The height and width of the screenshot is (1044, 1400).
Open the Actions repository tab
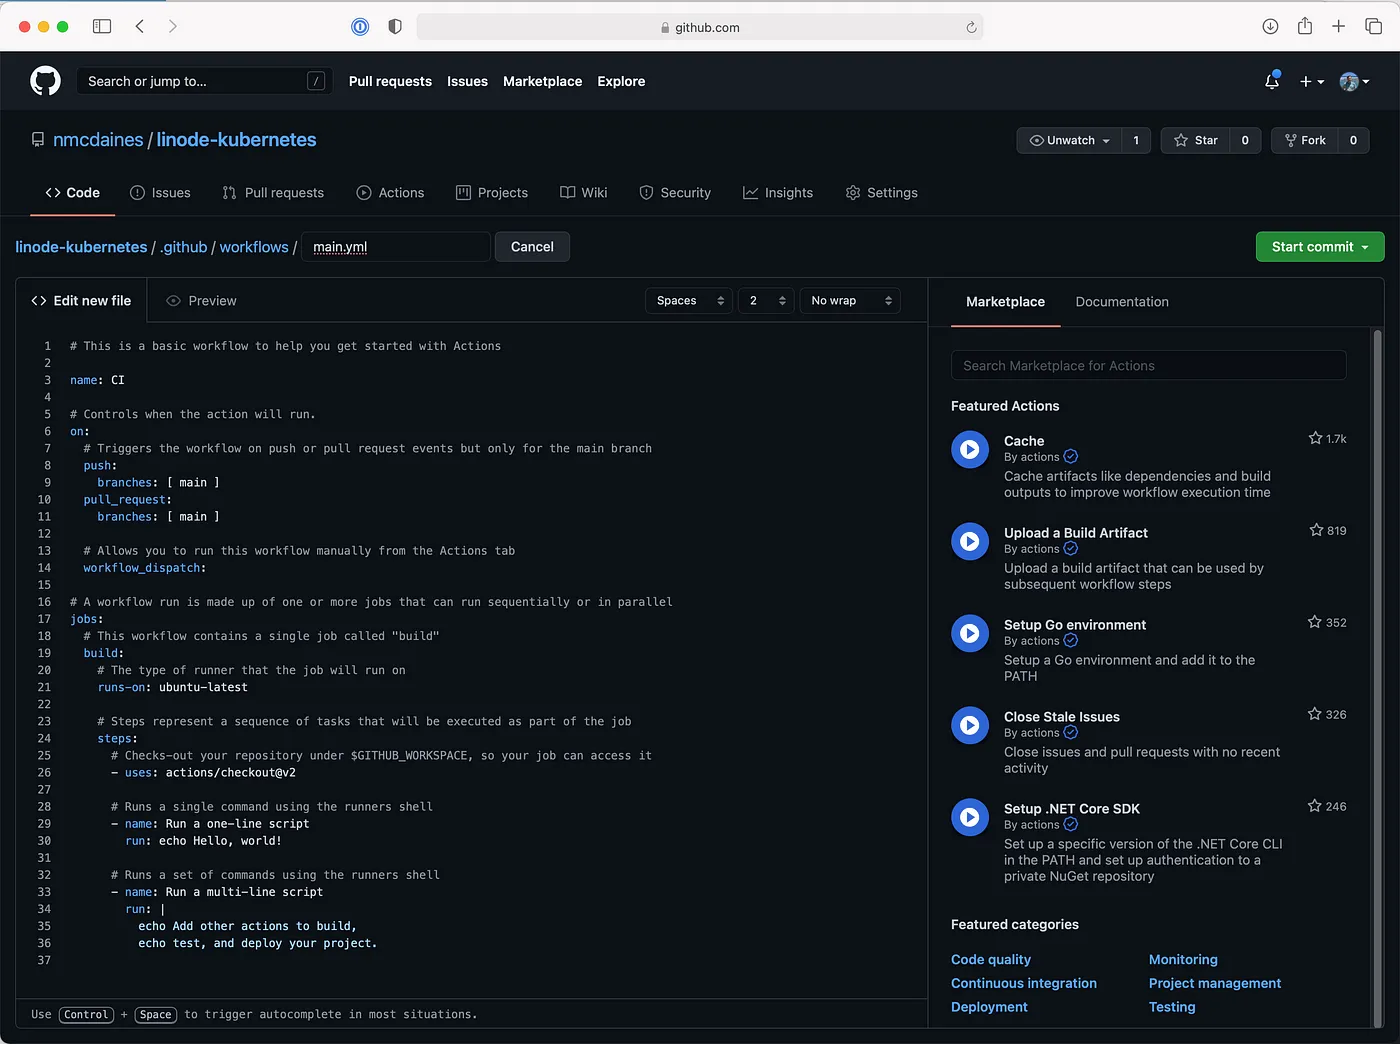coord(390,193)
